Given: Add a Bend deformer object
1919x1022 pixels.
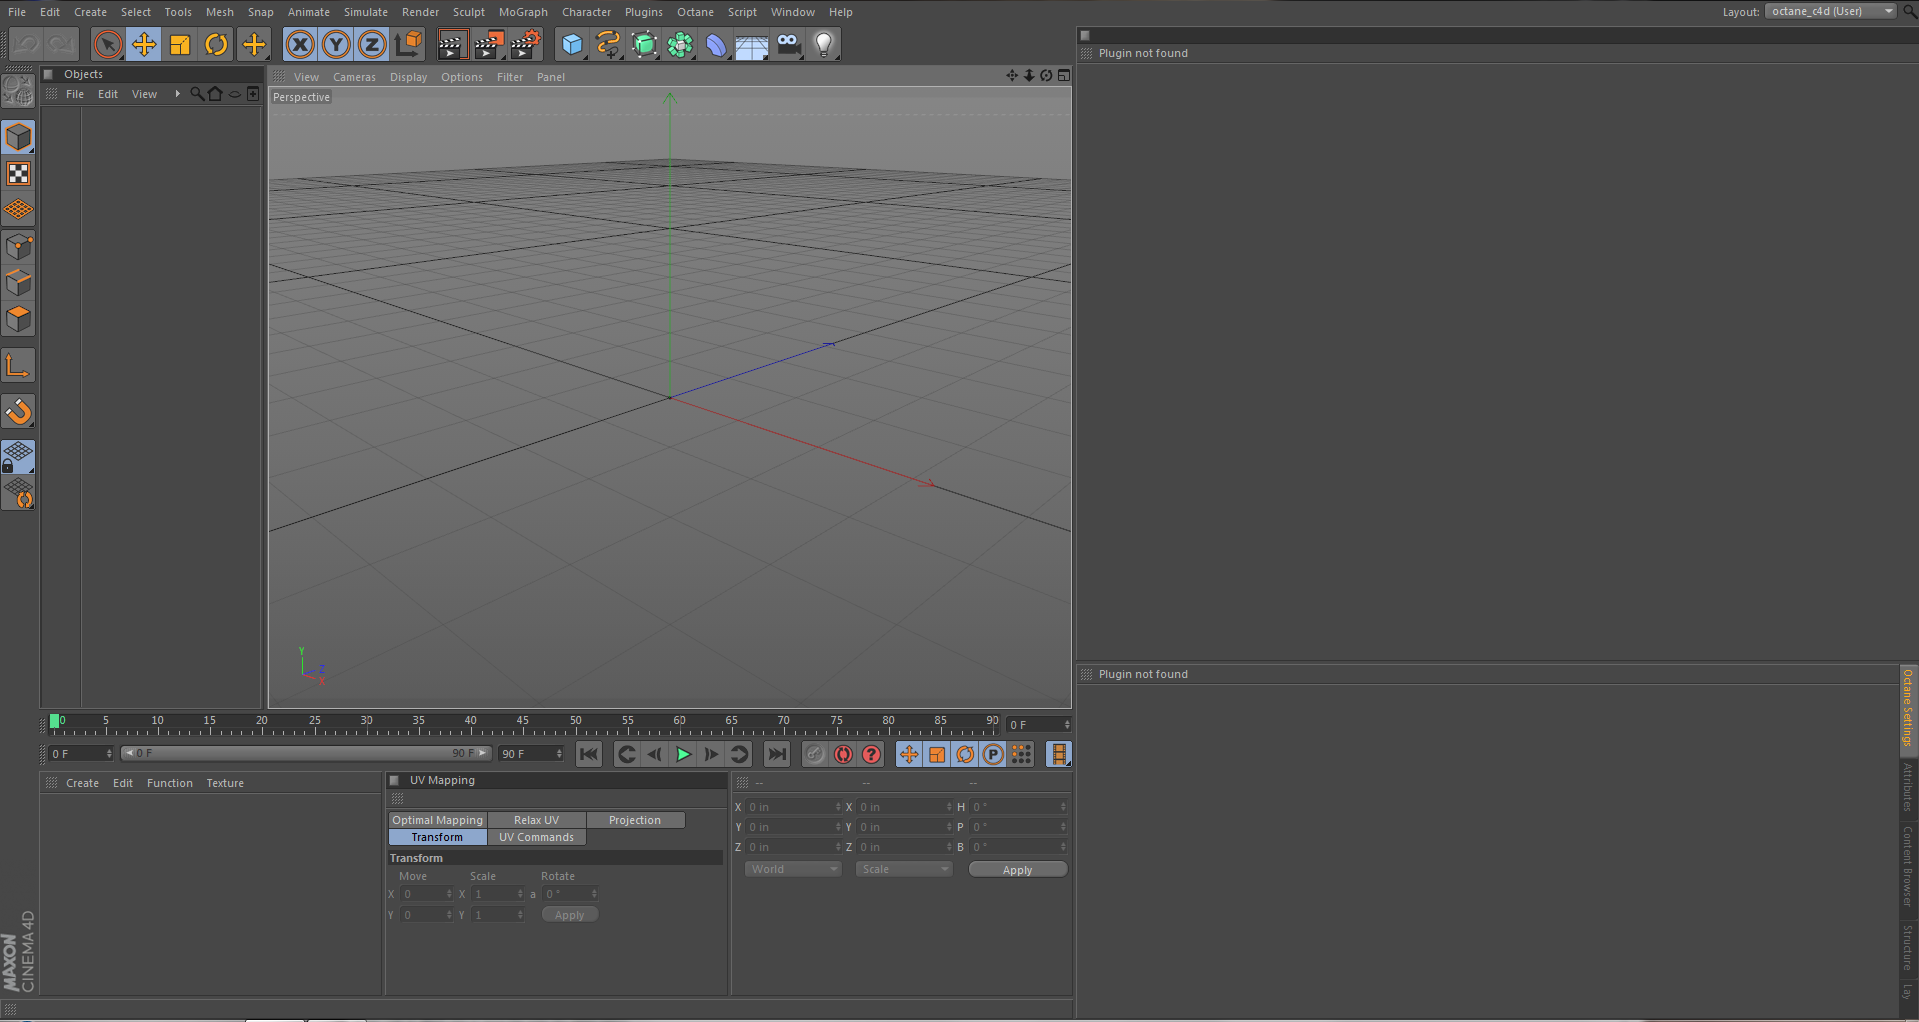Looking at the screenshot, I should click(x=716, y=44).
